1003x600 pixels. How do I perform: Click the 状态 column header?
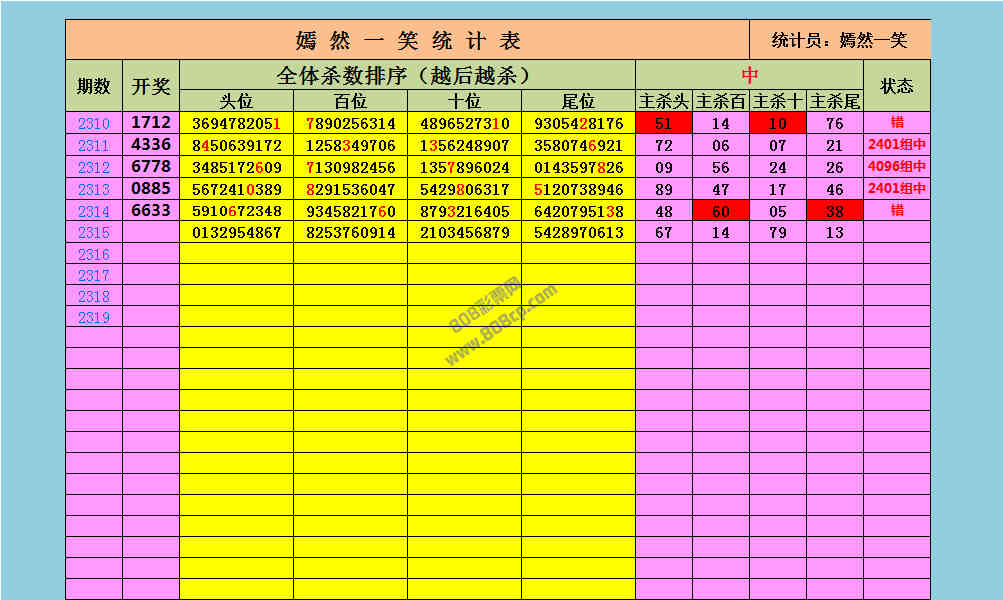(896, 86)
